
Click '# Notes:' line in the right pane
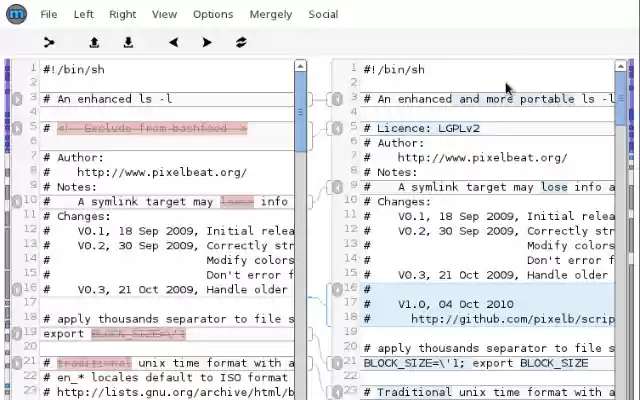pyautogui.click(x=390, y=172)
